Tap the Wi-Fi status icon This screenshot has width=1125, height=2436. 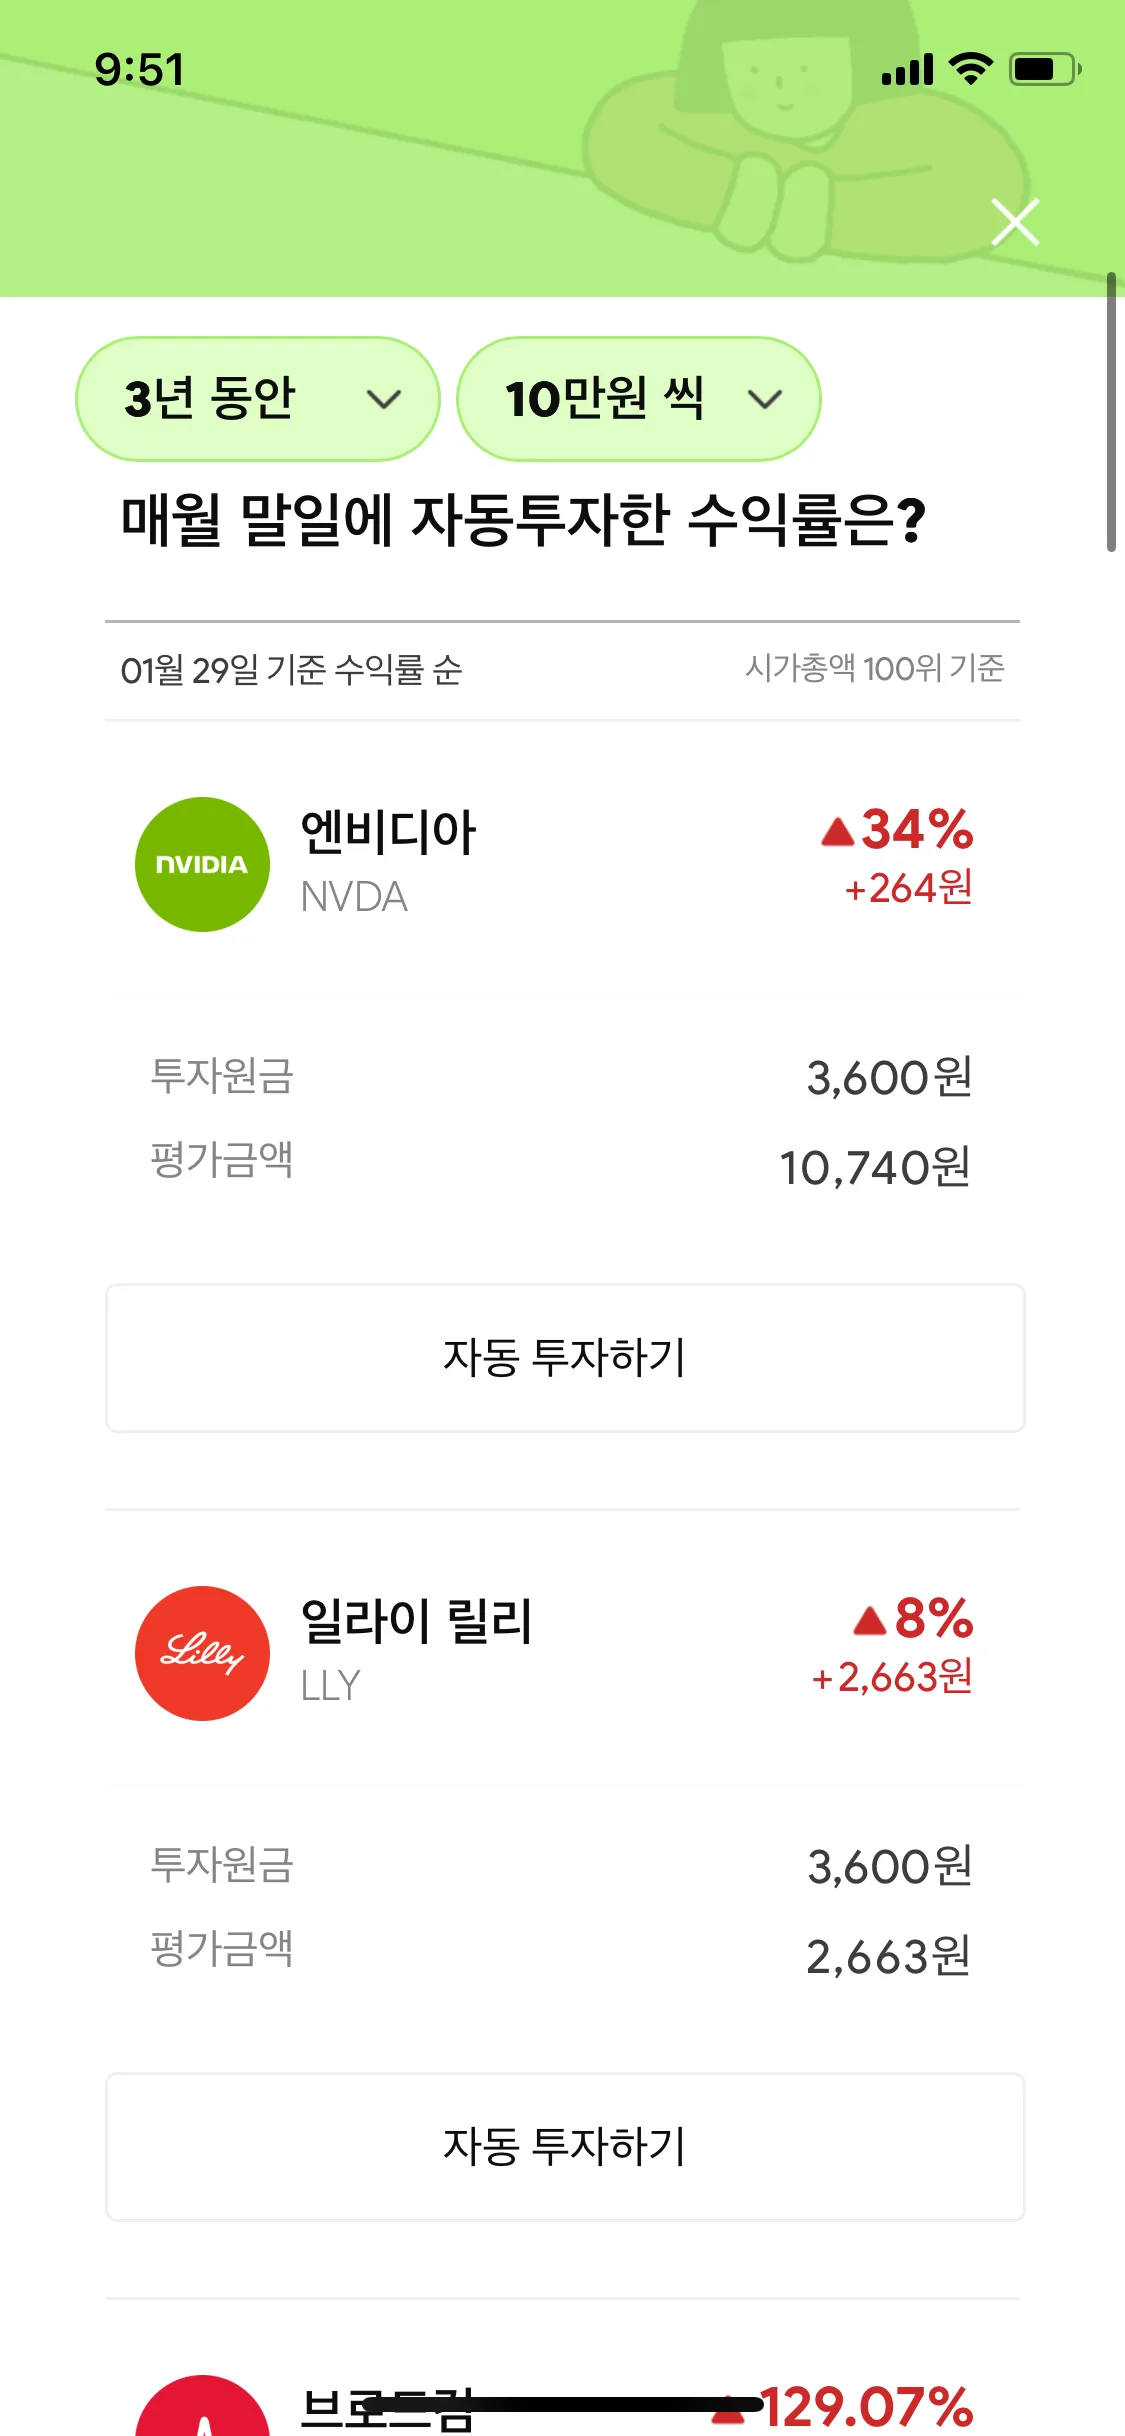pyautogui.click(x=970, y=69)
